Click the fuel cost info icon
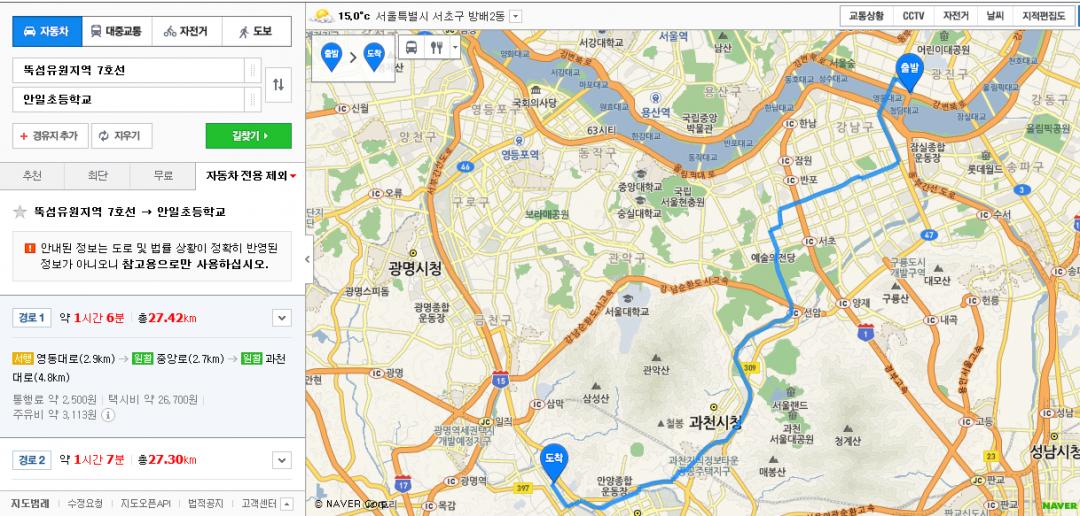The image size is (1080, 516). (108, 414)
